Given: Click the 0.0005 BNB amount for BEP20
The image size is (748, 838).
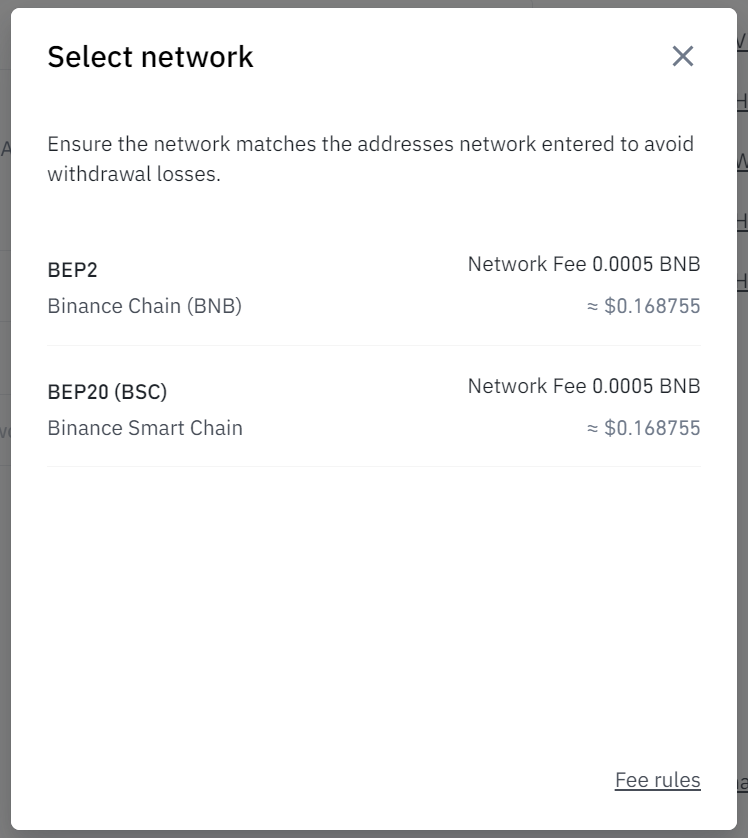Looking at the screenshot, I should click(646, 386).
